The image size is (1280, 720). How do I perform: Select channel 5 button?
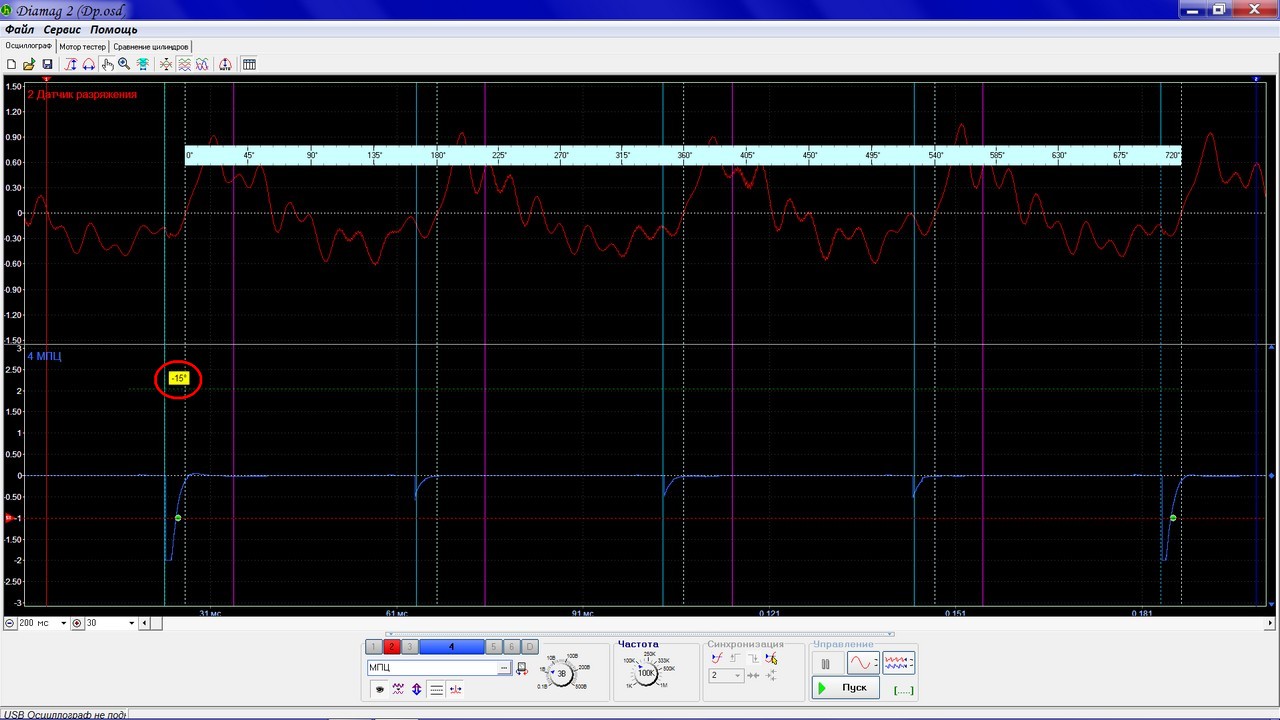(x=493, y=647)
